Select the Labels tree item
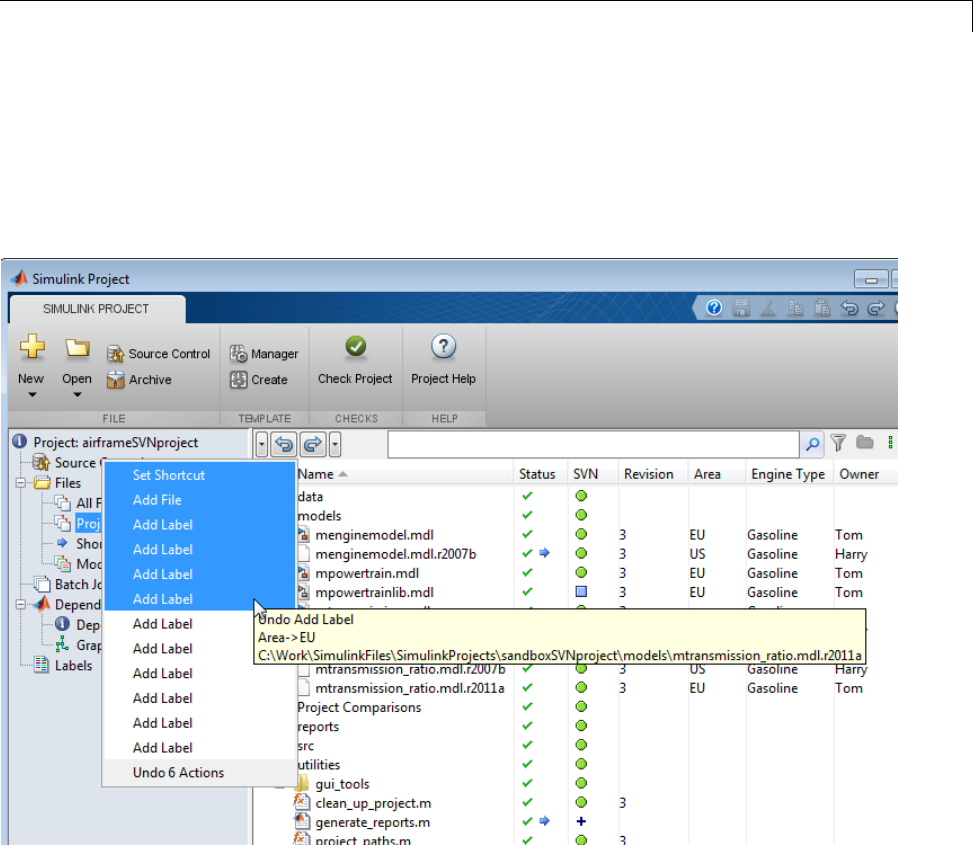 click(73, 666)
